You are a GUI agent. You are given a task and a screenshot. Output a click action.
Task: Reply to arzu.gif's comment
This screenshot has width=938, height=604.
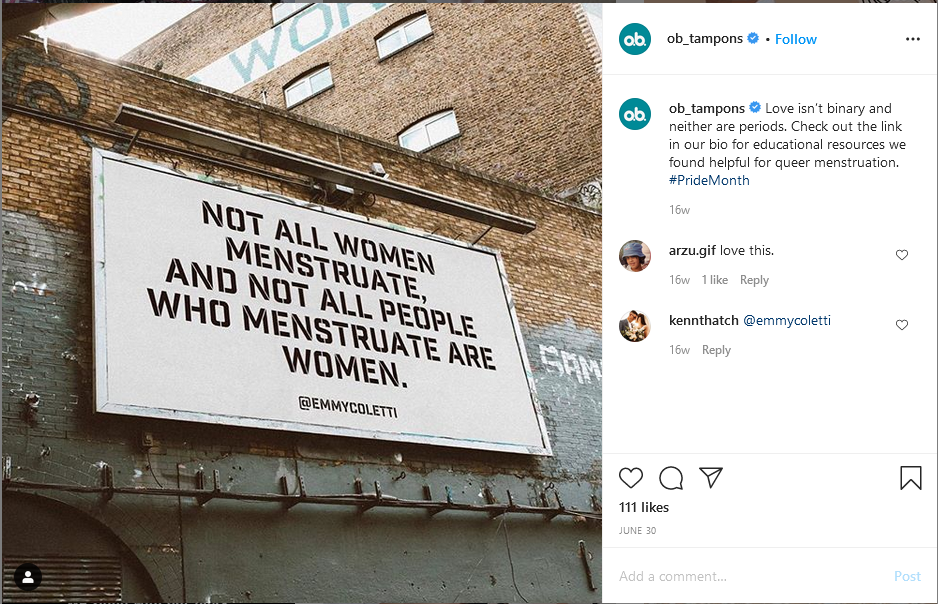tap(754, 280)
